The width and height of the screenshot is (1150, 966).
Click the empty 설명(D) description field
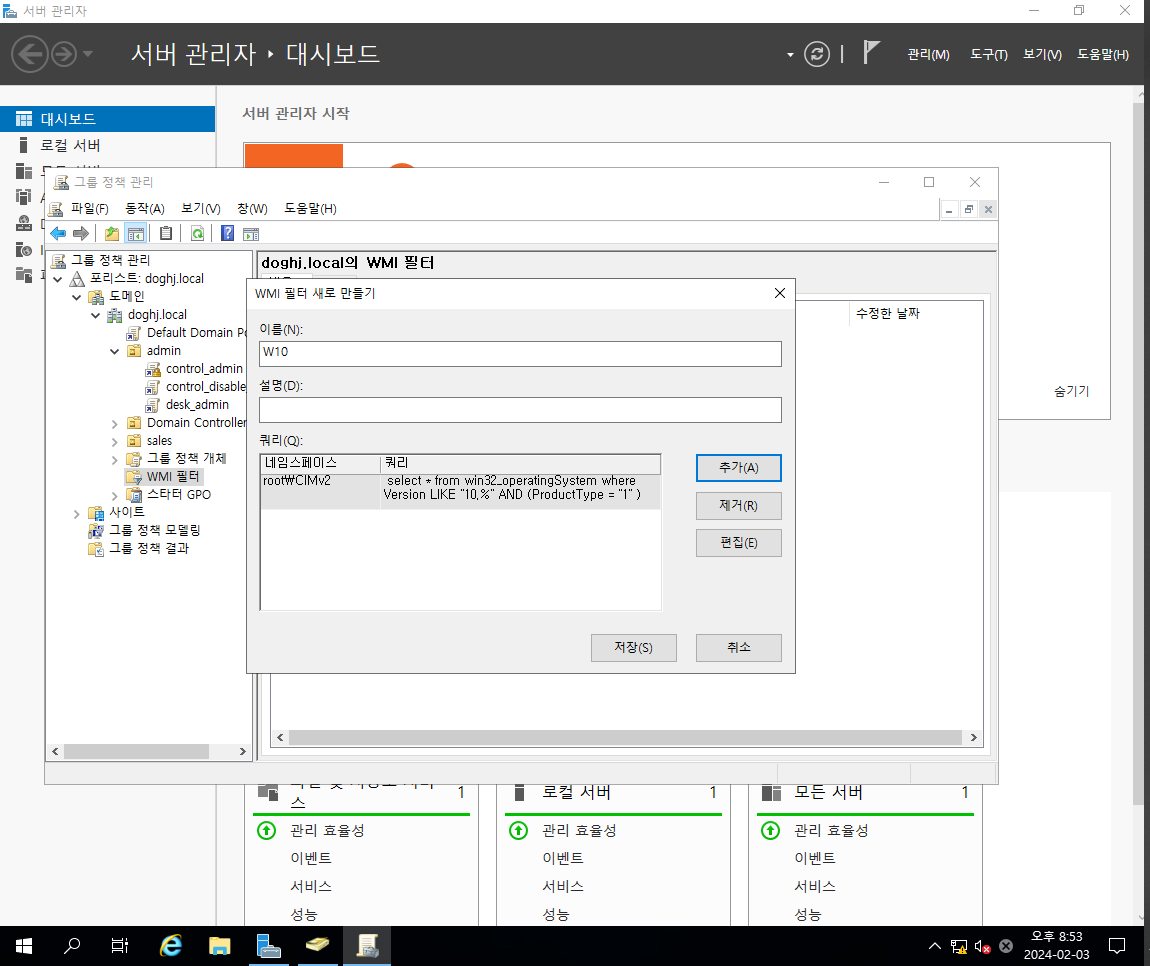point(520,410)
